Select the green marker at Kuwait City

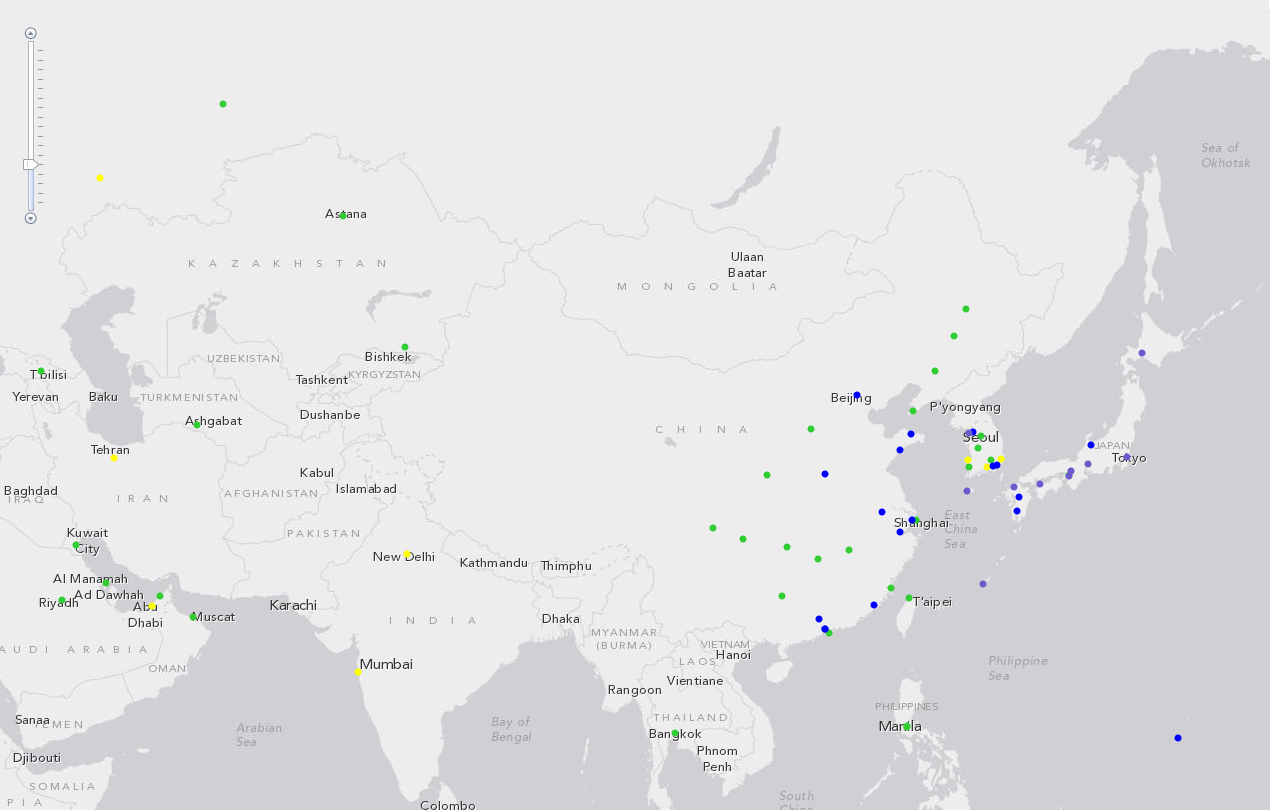pyautogui.click(x=76, y=545)
